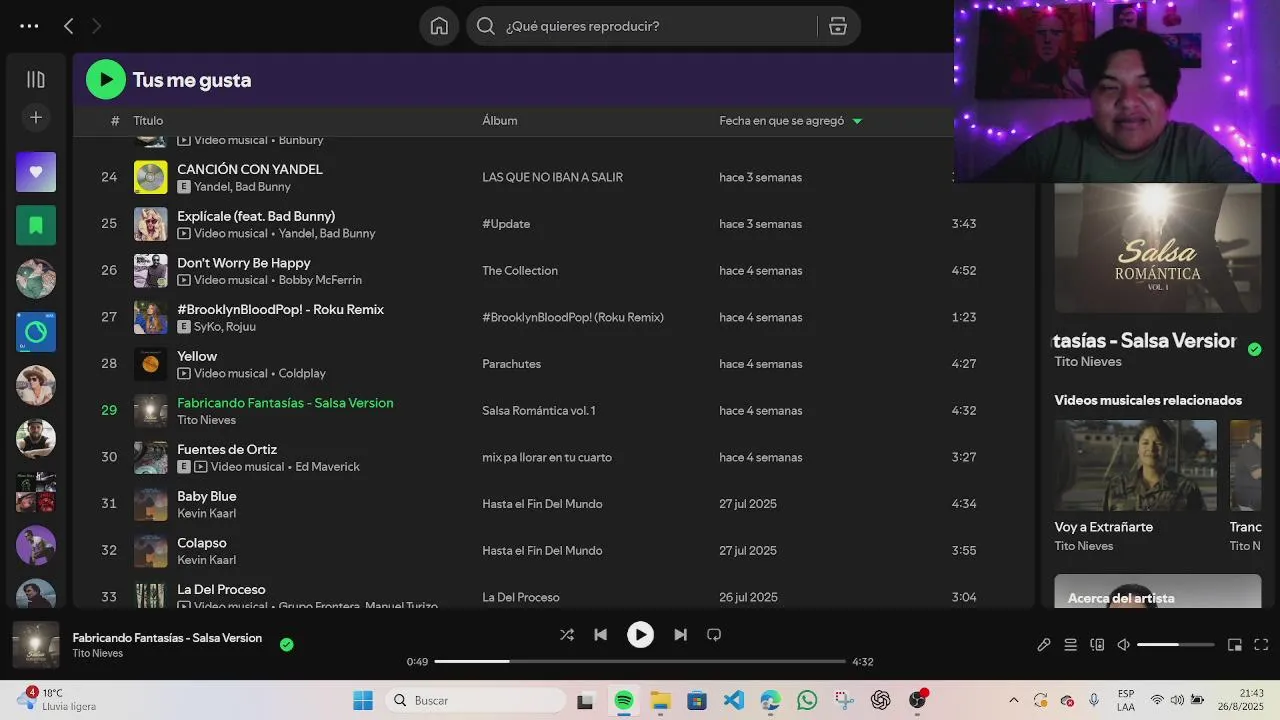Open artist Bobby McFerrin link
The image size is (1280, 720).
point(320,280)
